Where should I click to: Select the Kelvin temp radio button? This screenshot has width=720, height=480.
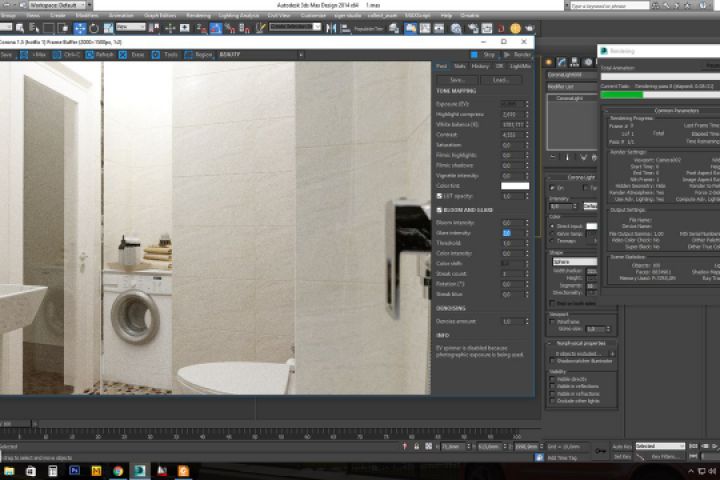click(x=552, y=234)
